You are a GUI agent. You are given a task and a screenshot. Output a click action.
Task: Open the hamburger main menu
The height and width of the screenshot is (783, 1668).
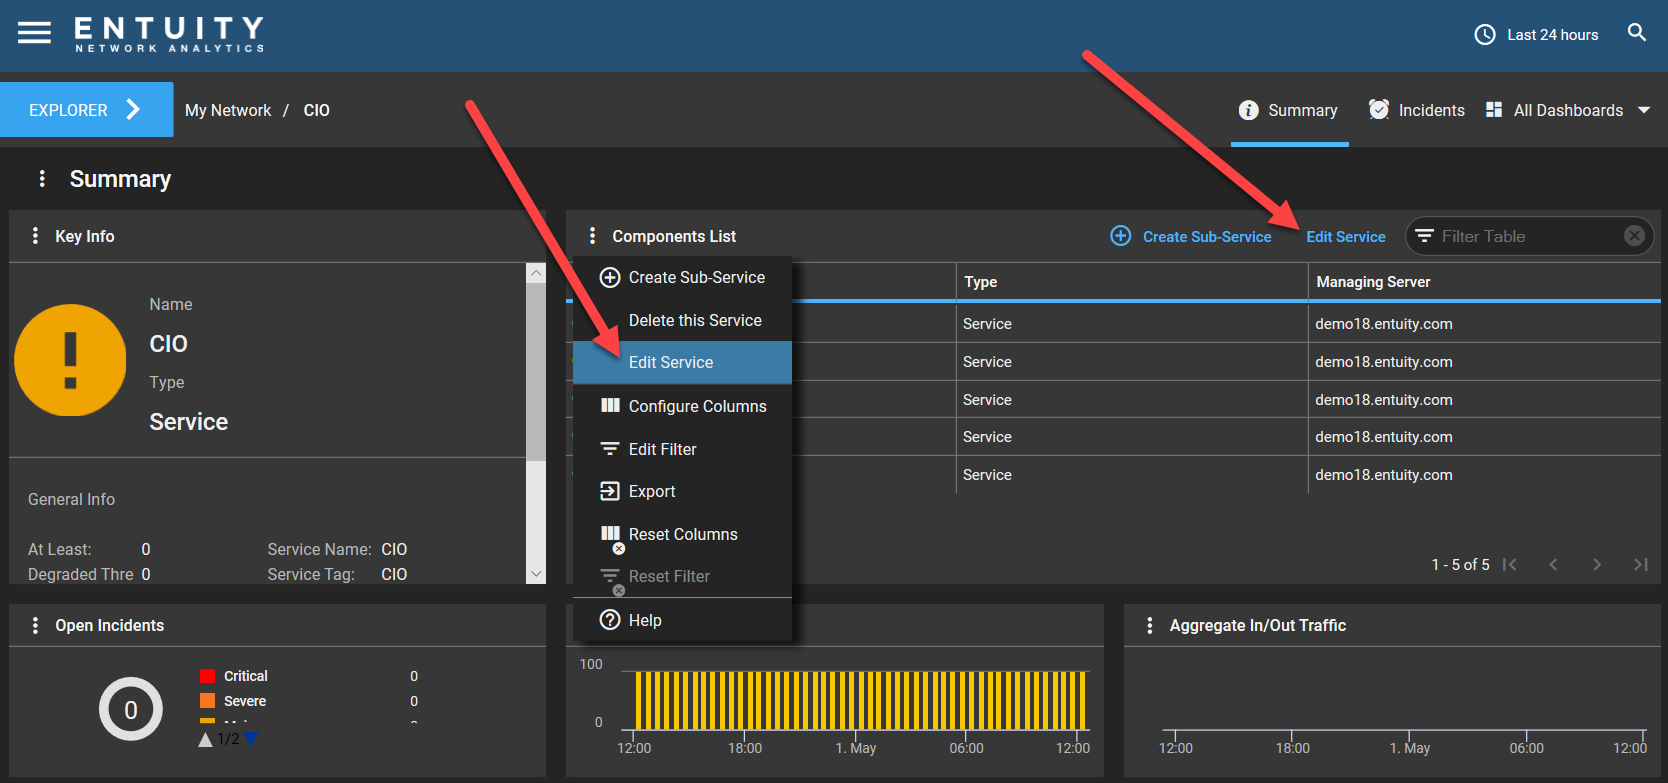[34, 33]
